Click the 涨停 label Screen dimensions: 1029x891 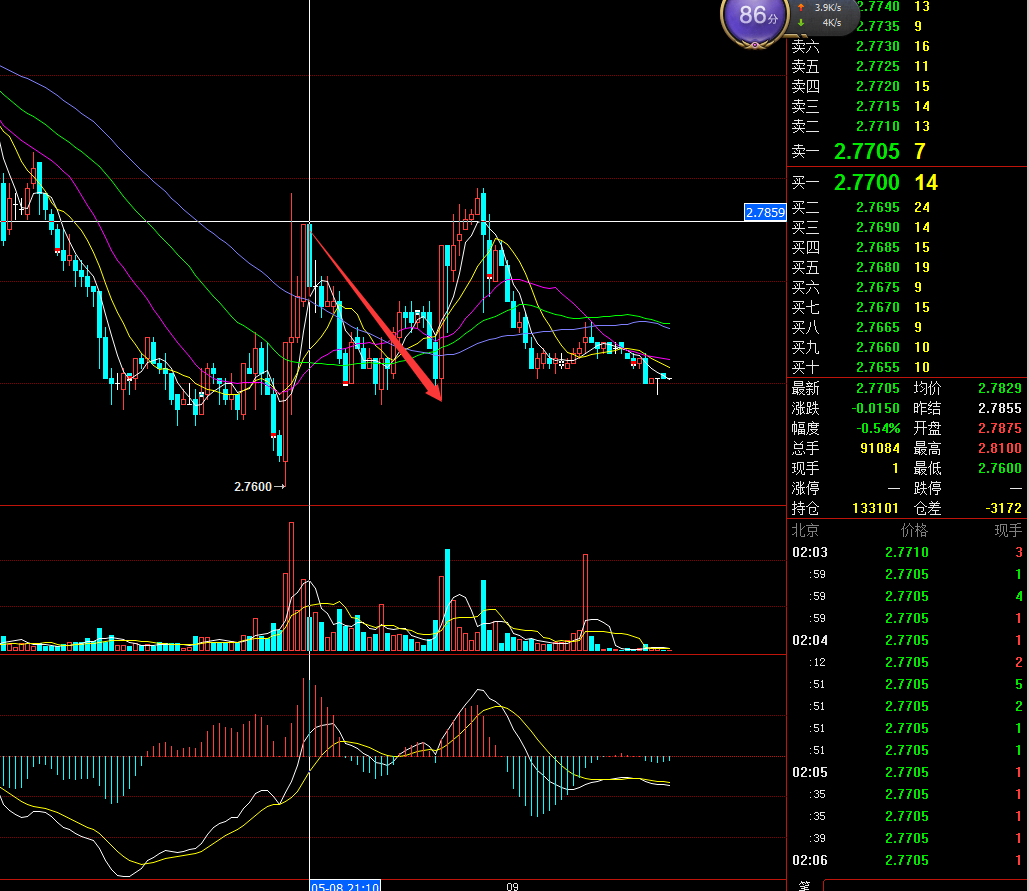point(805,488)
